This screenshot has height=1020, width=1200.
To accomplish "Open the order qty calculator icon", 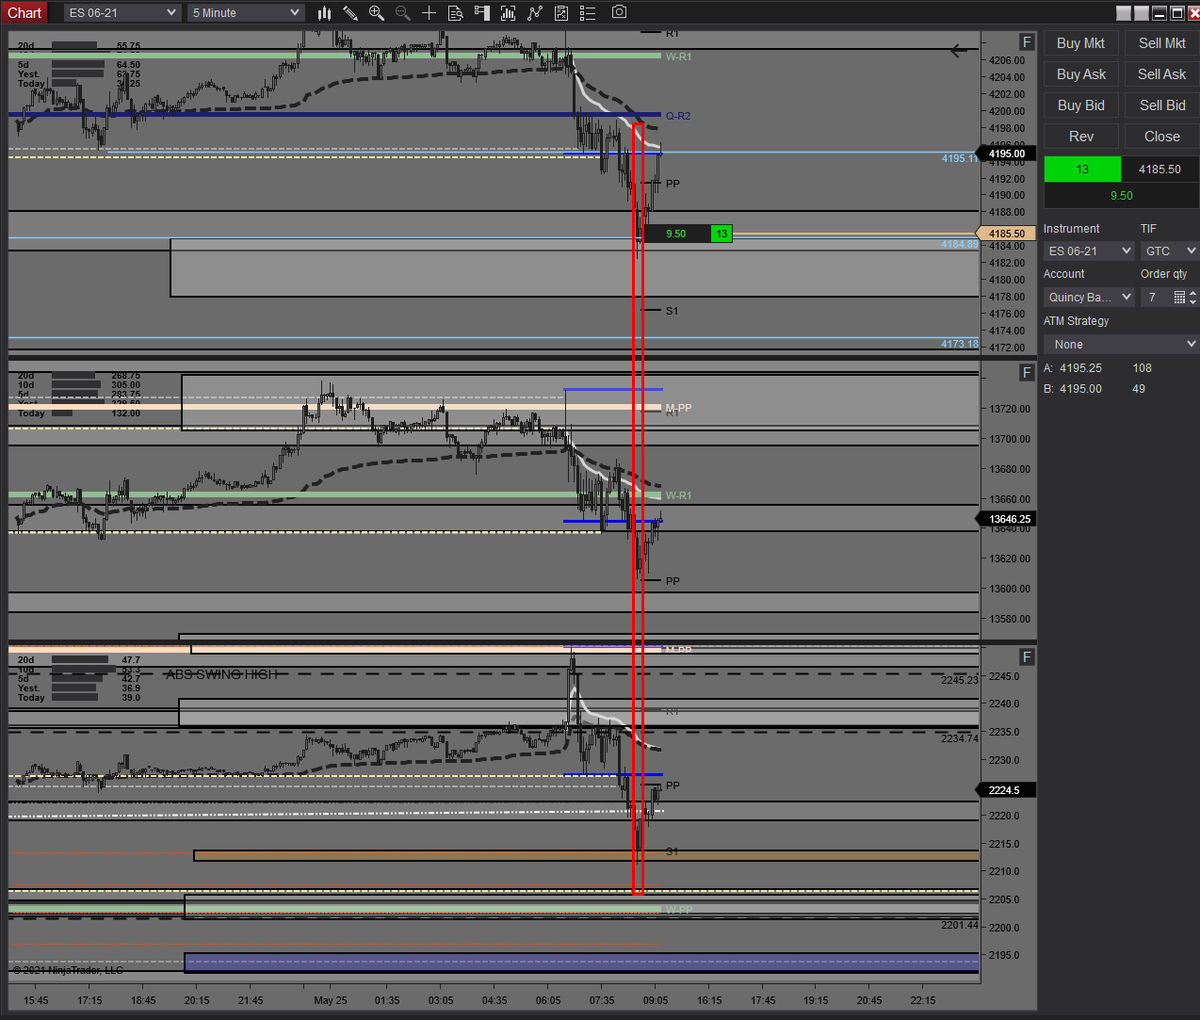I will point(1179,297).
